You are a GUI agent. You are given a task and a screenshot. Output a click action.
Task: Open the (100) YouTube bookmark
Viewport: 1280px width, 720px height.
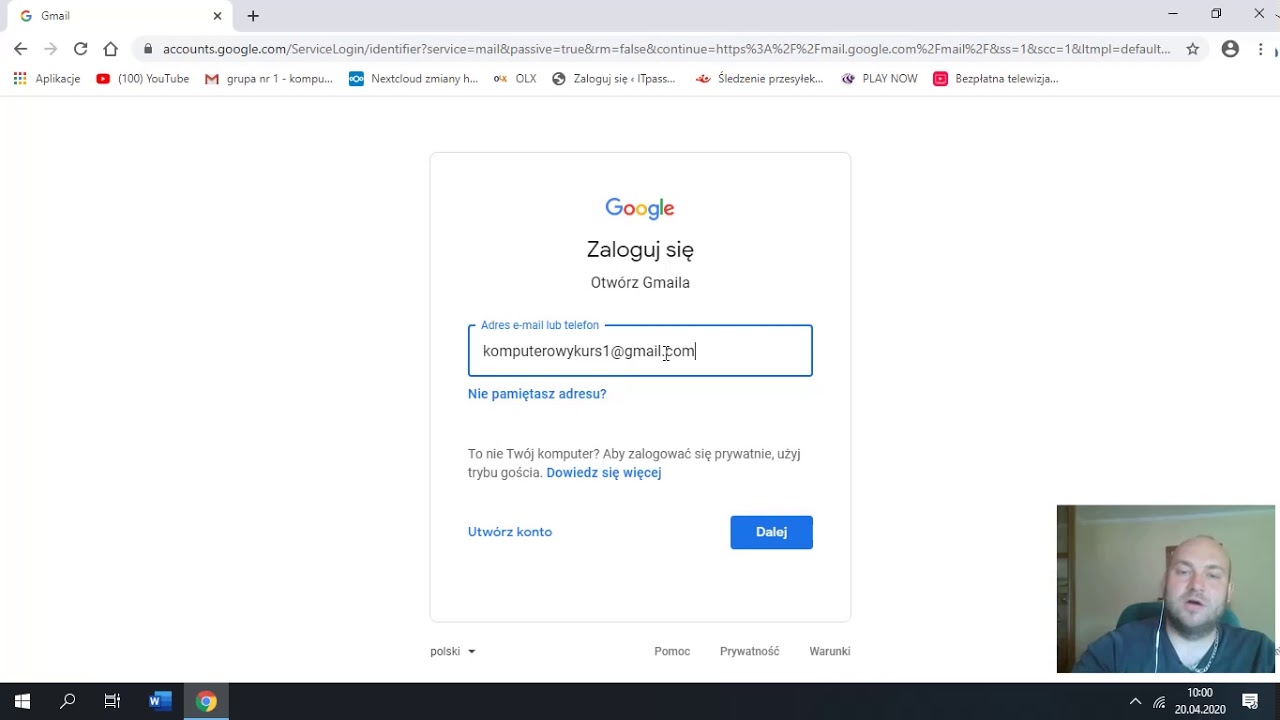(x=143, y=79)
